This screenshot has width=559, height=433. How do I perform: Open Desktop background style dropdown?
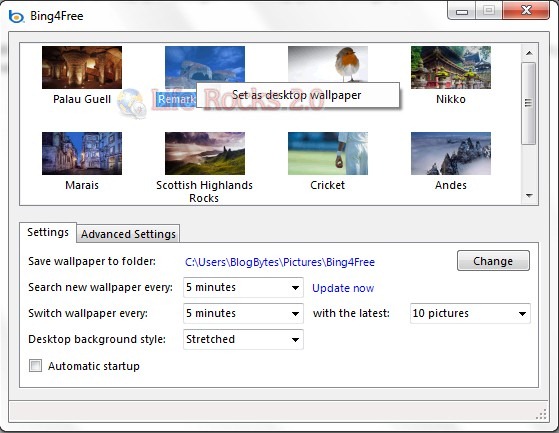click(243, 339)
